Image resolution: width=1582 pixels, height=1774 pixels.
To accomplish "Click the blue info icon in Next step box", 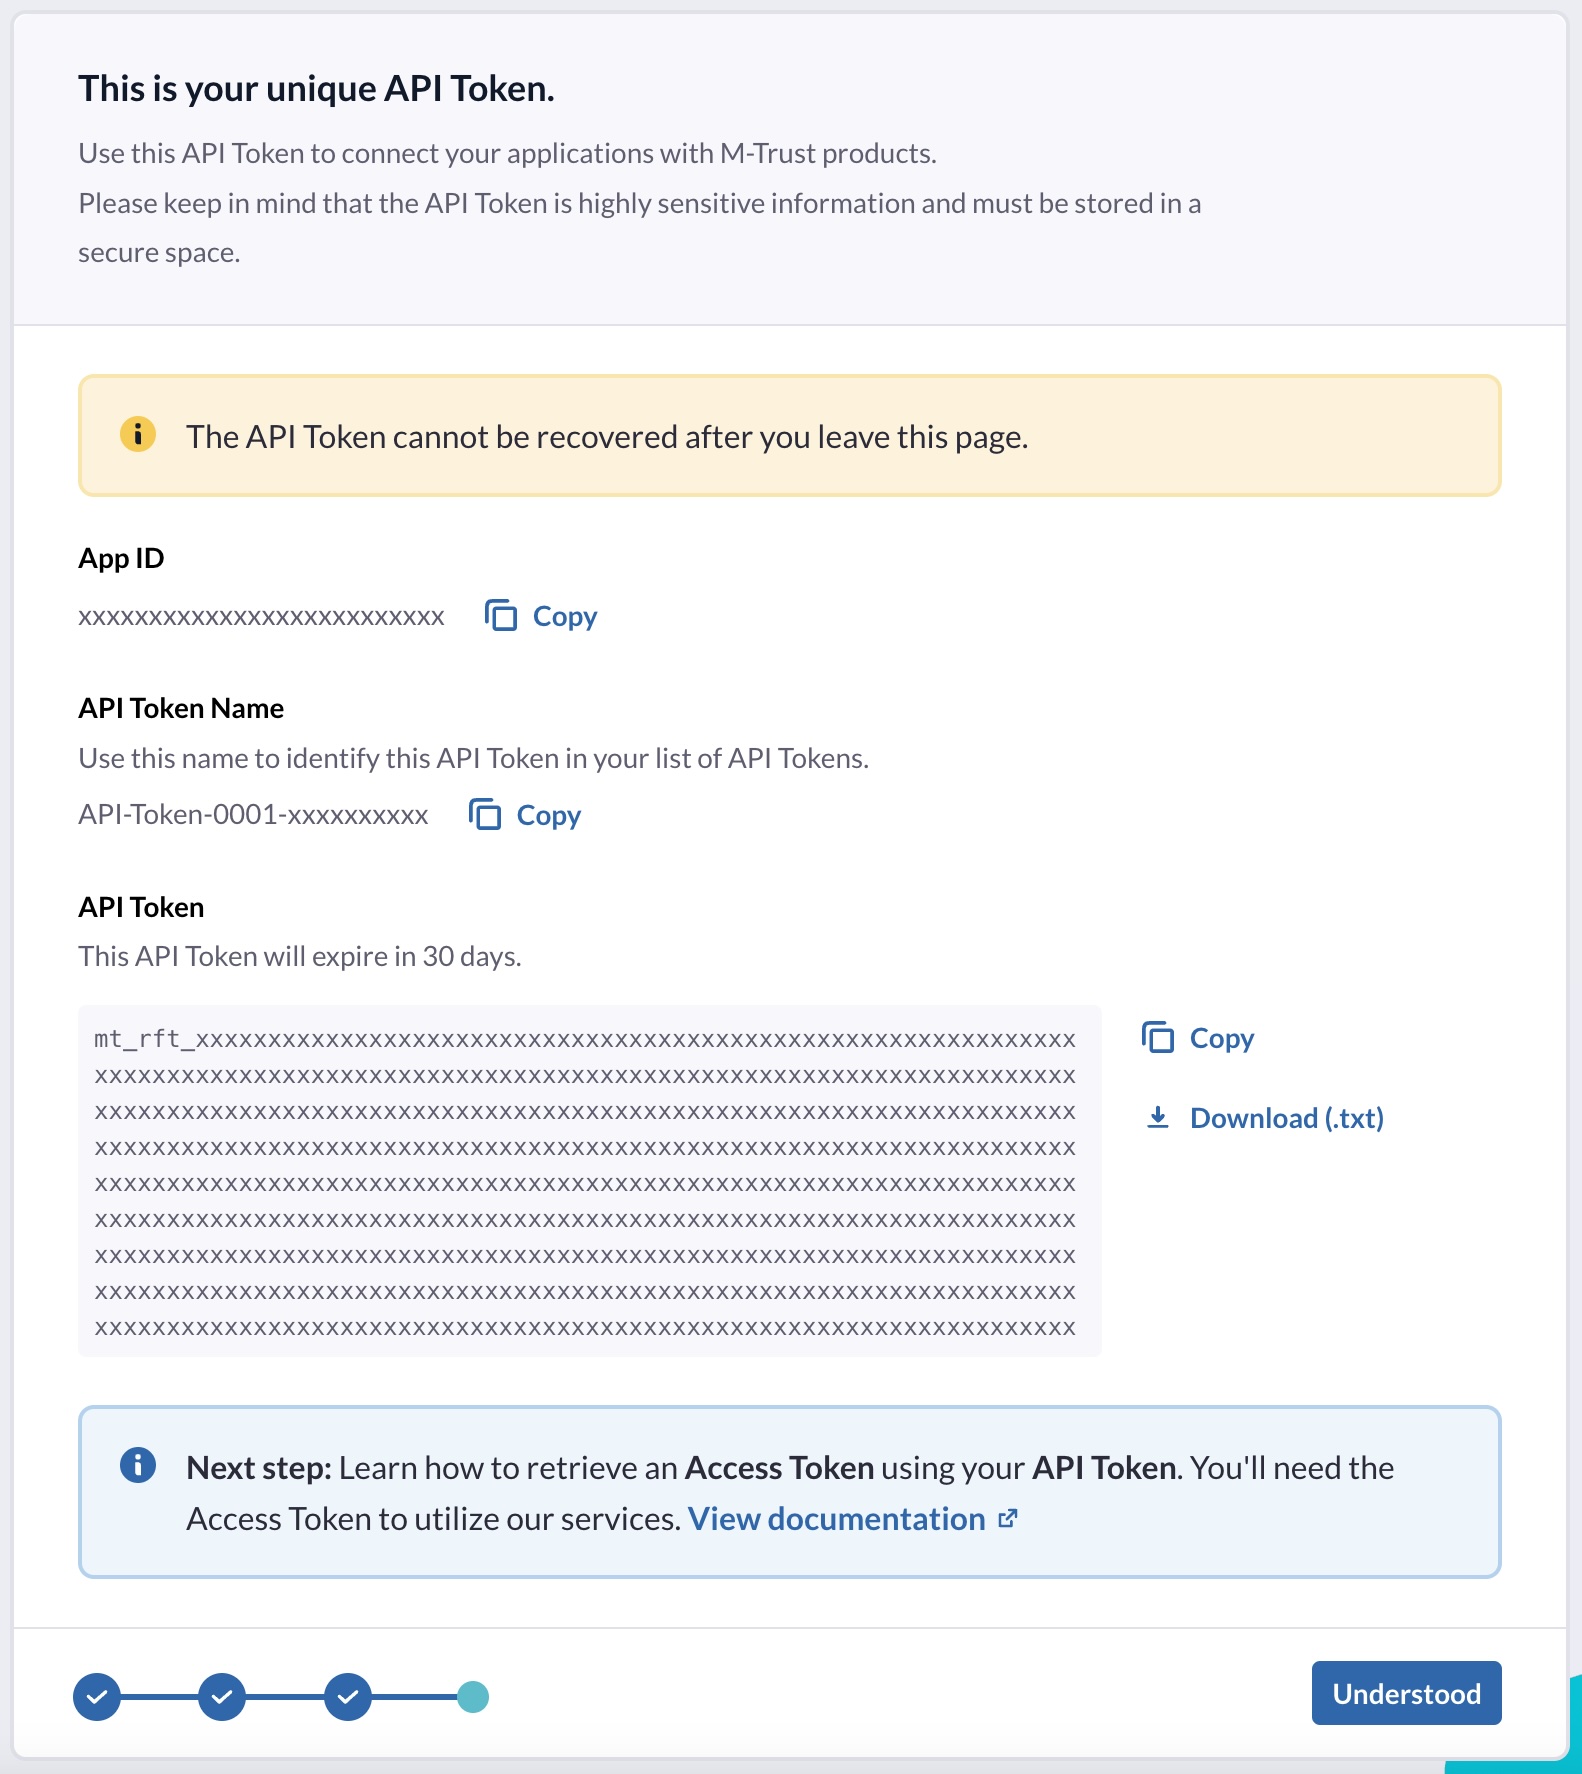I will tap(138, 1466).
